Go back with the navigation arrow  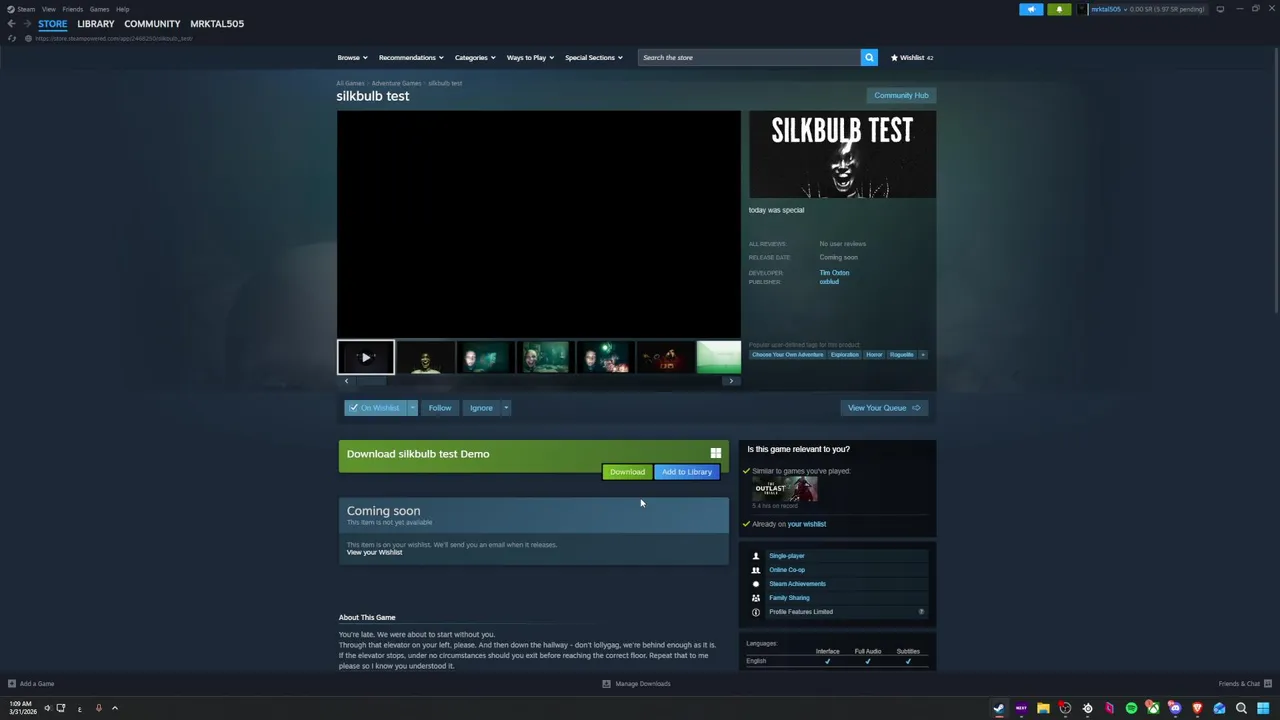pos(12,24)
